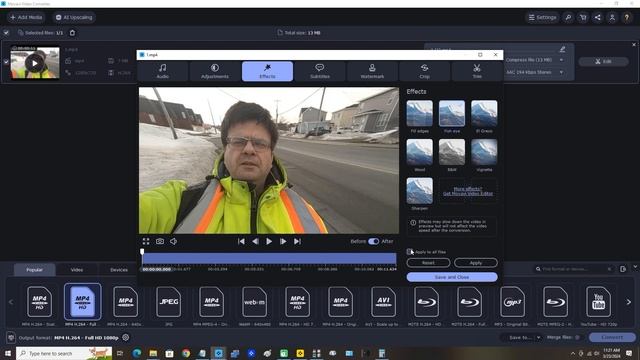This screenshot has height=360, width=640.
Task: Pick the Sharpen effect thumbnail
Action: tap(420, 191)
